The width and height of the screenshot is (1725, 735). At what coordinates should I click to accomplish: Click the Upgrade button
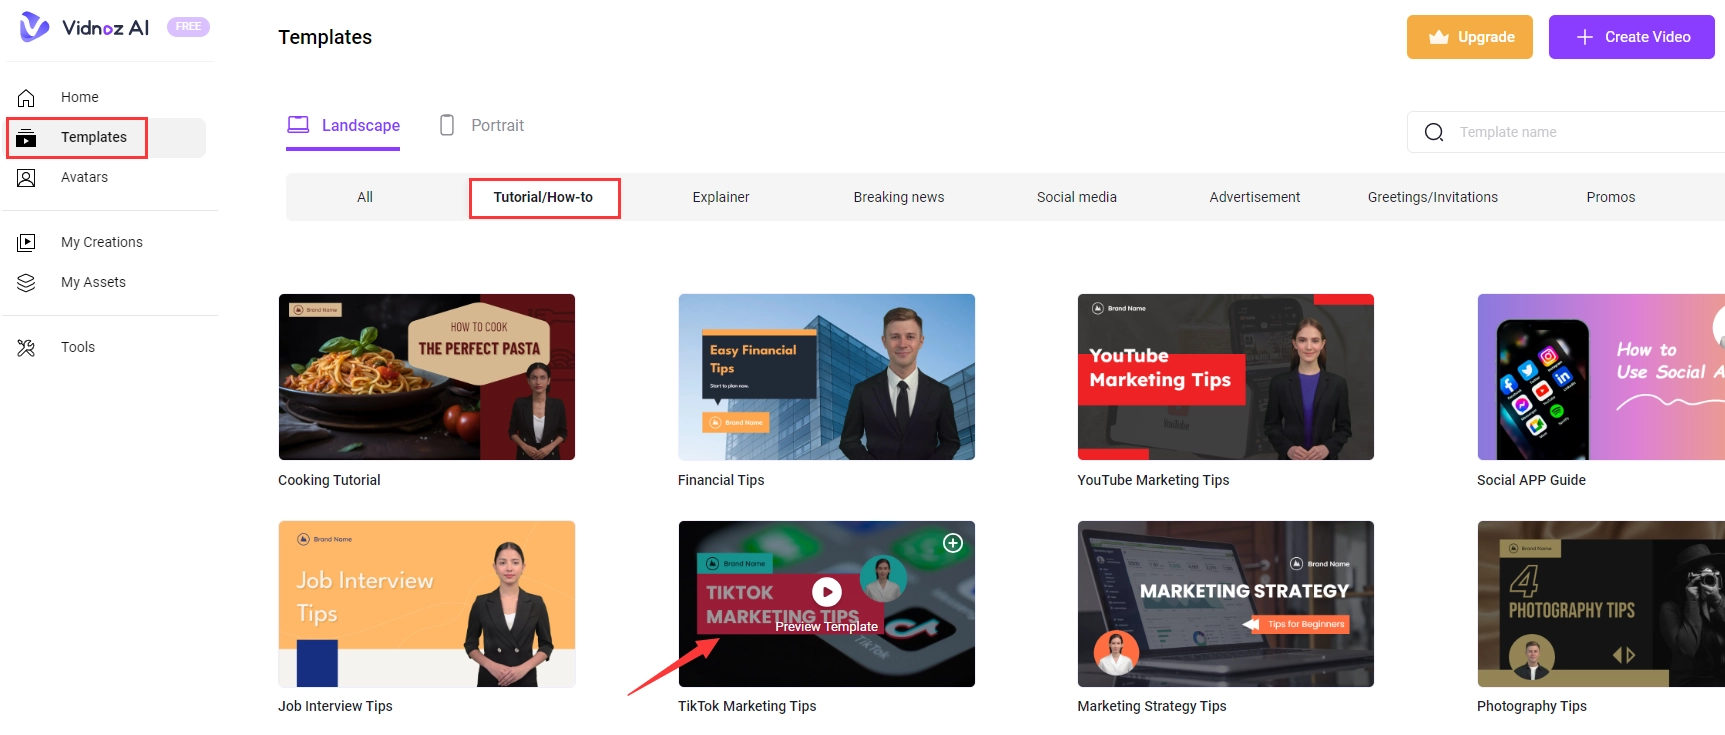[x=1469, y=37]
